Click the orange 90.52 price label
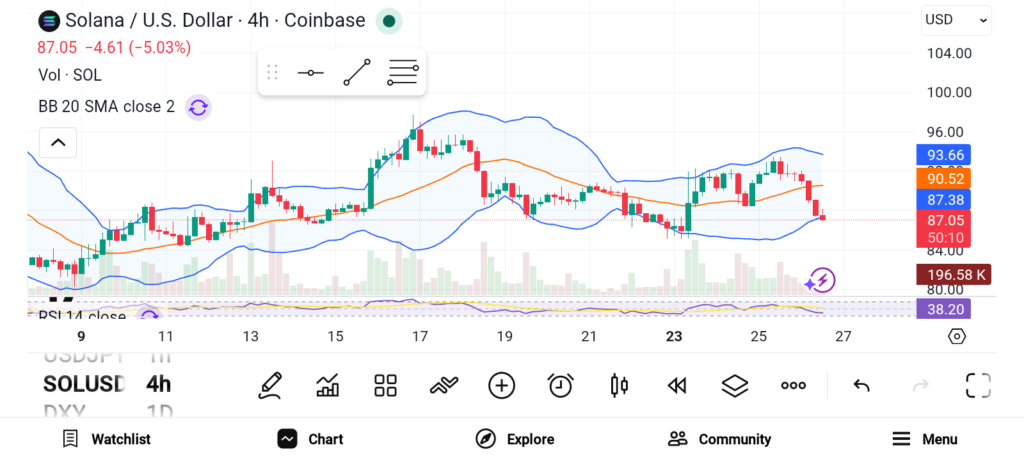The image size is (1024, 461). click(x=941, y=178)
